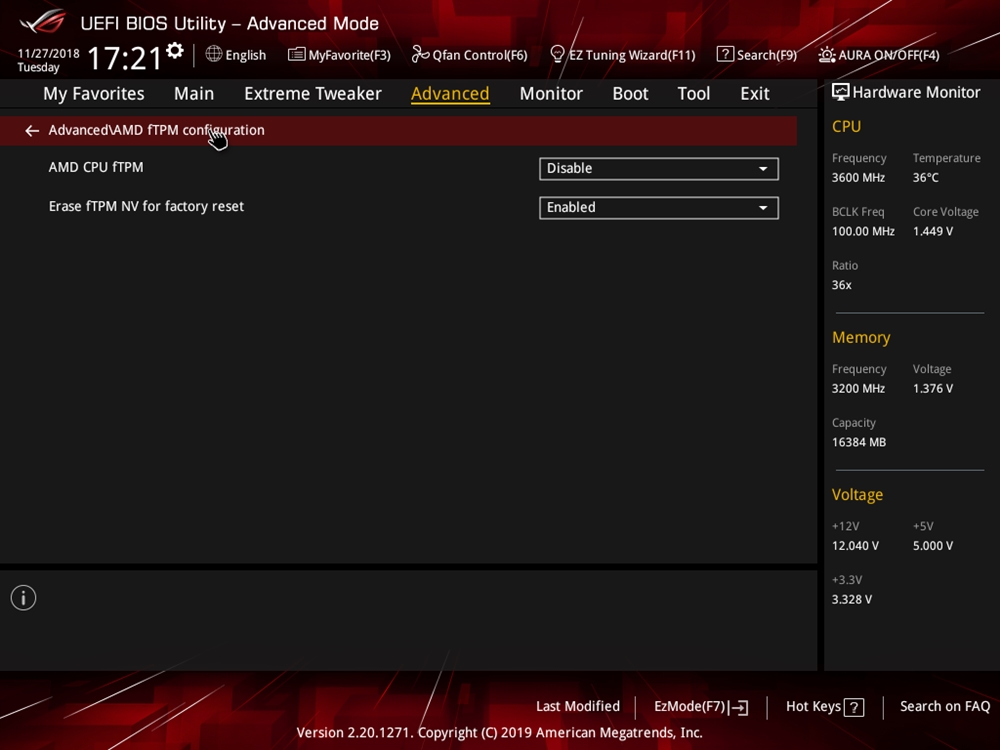Viewport: 1000px width, 750px height.
Task: Click memory frequency value 3200 MHz
Action: (x=858, y=388)
